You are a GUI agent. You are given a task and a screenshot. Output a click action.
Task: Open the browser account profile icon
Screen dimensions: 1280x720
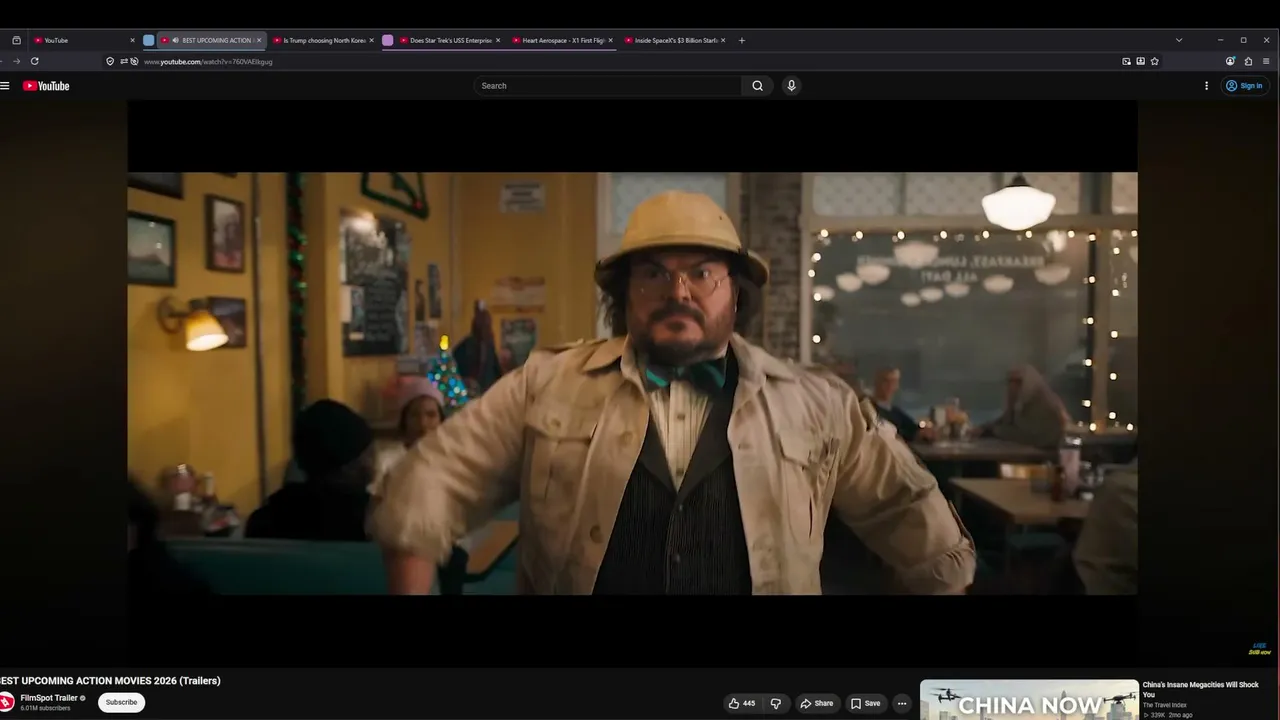coord(1230,61)
